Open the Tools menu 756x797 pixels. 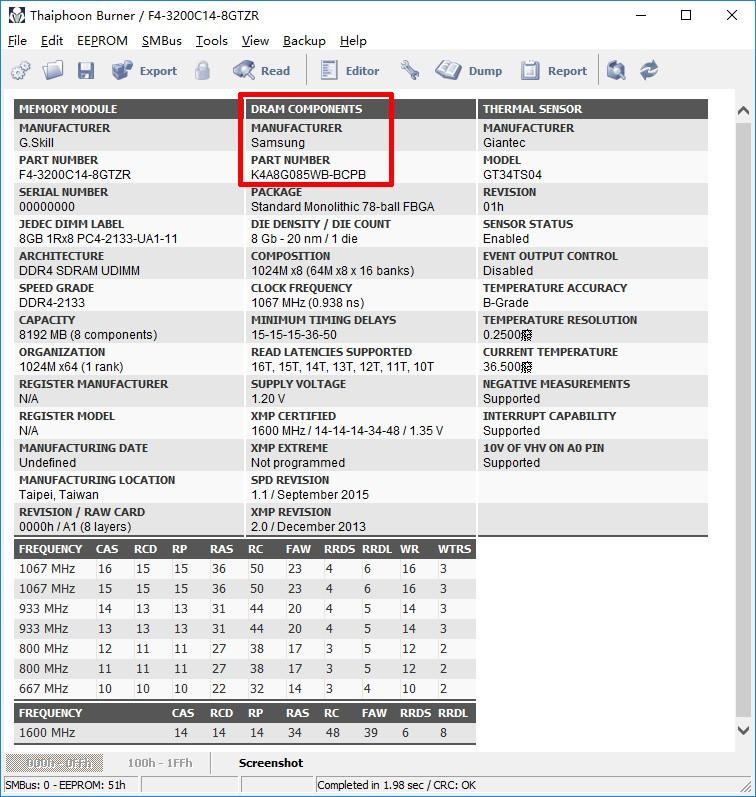click(x=211, y=41)
